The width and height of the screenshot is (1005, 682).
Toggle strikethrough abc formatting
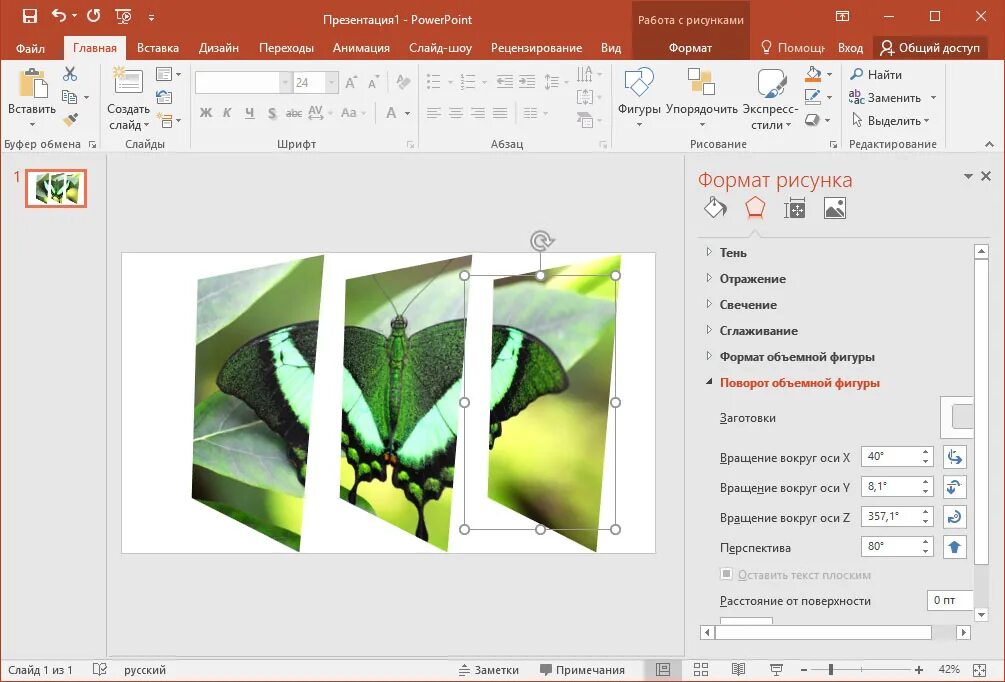[x=294, y=113]
